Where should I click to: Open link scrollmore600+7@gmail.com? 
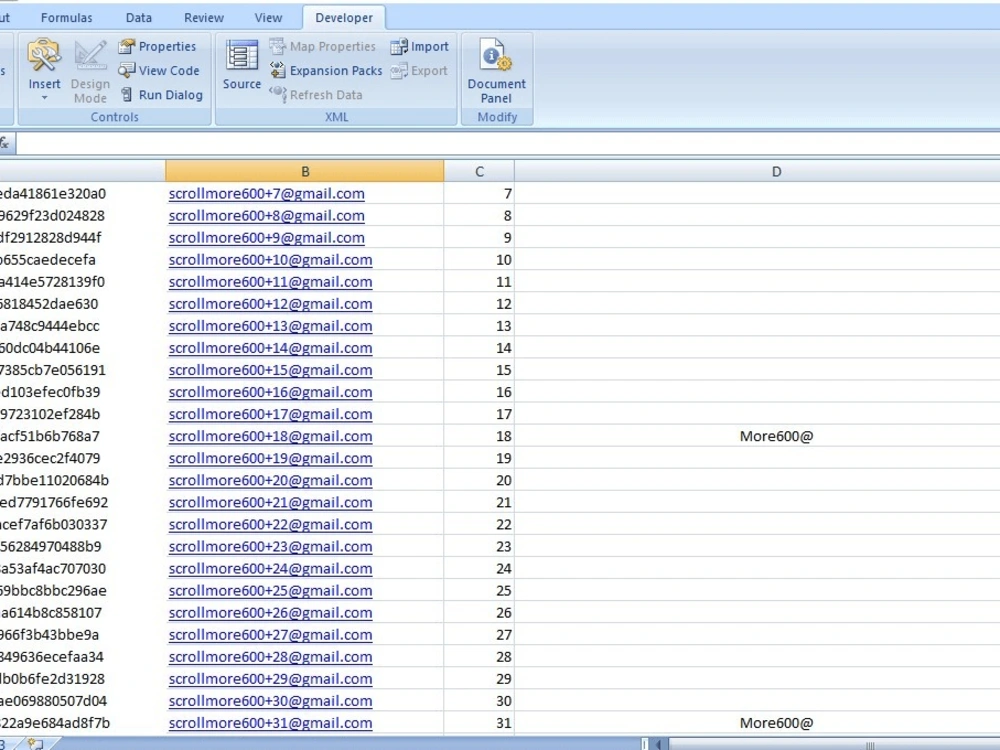coord(267,194)
